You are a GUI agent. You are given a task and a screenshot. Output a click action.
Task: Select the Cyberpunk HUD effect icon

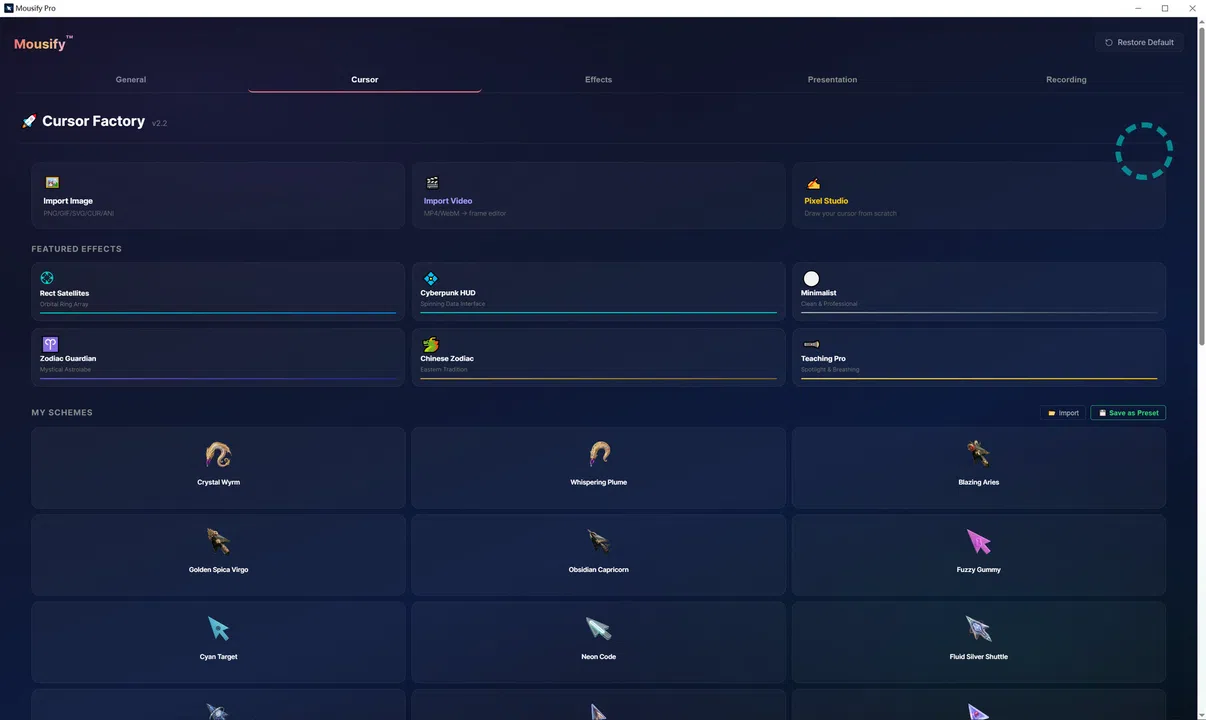tap(431, 278)
